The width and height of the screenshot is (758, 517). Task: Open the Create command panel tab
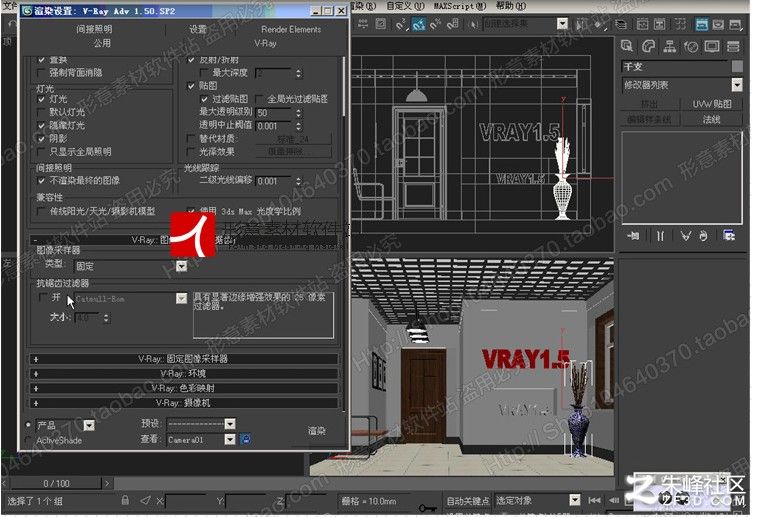pyautogui.click(x=627, y=46)
